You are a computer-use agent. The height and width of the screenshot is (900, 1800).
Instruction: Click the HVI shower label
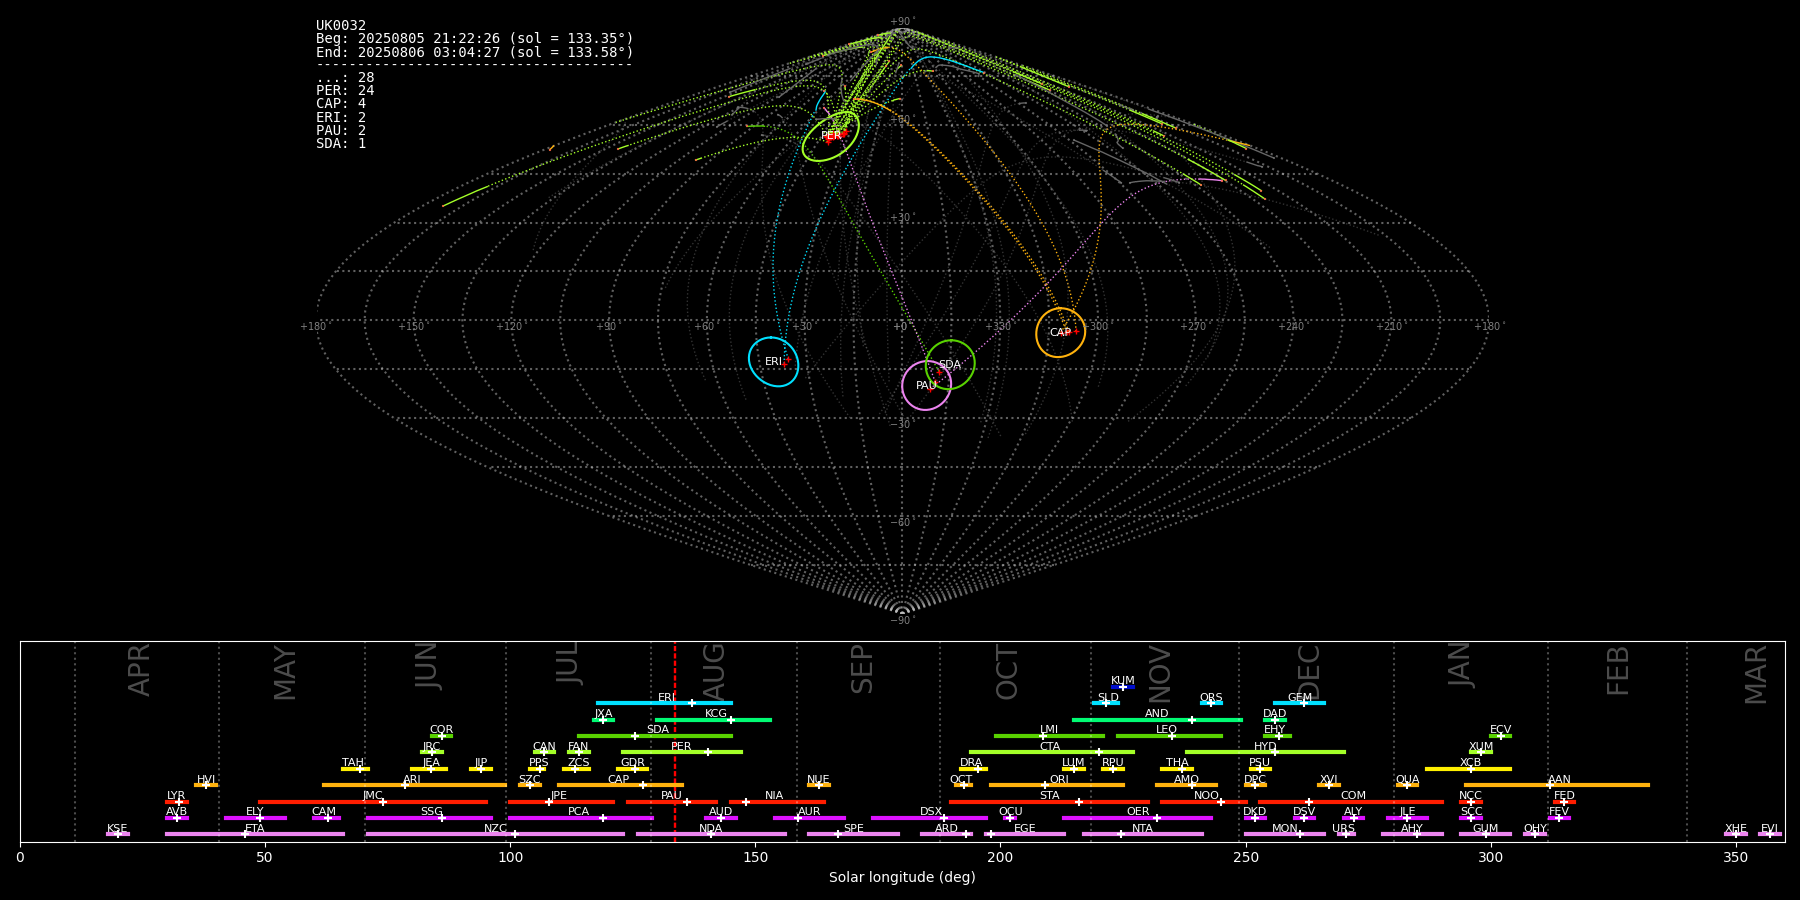(x=206, y=780)
